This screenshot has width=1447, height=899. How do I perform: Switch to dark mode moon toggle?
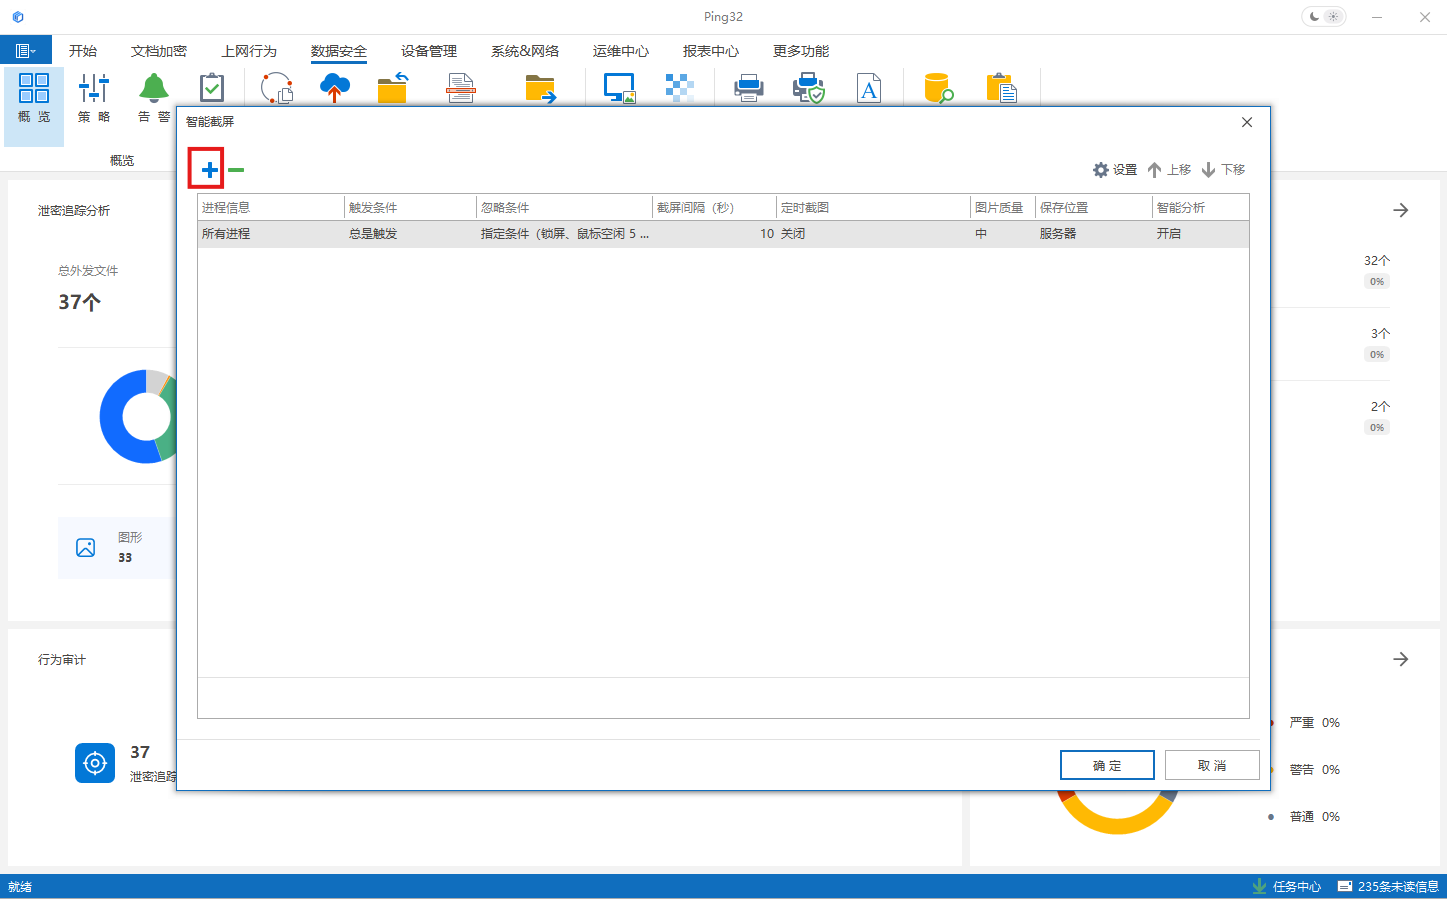(1314, 17)
